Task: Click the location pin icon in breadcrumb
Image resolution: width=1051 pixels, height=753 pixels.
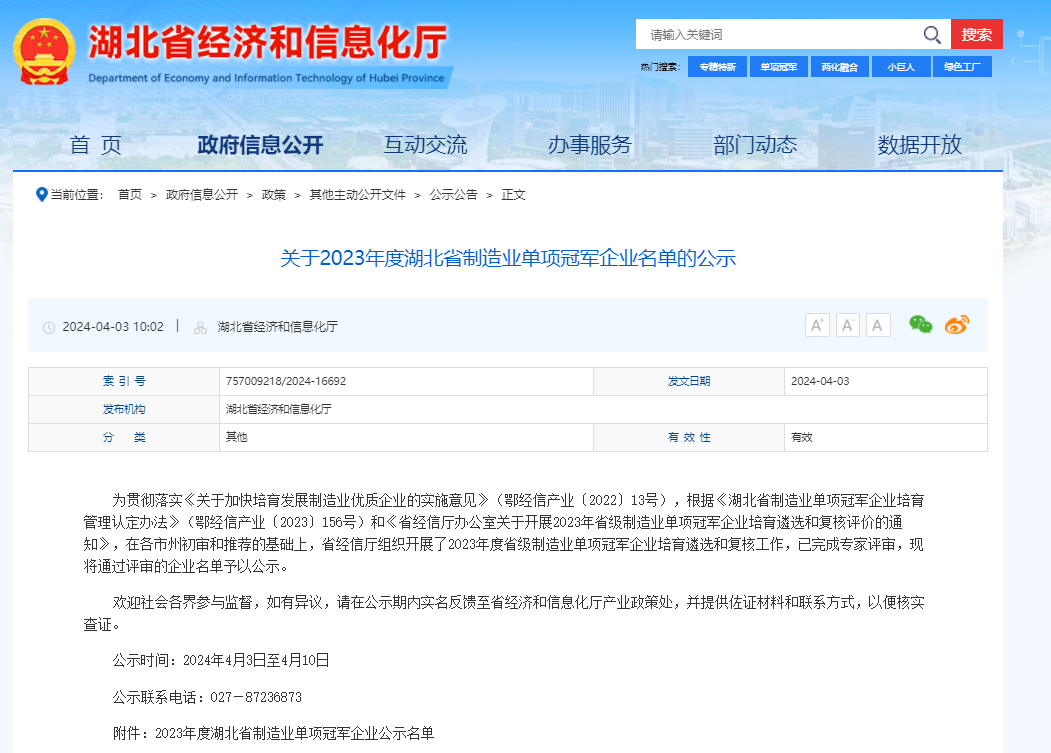Action: click(41, 194)
